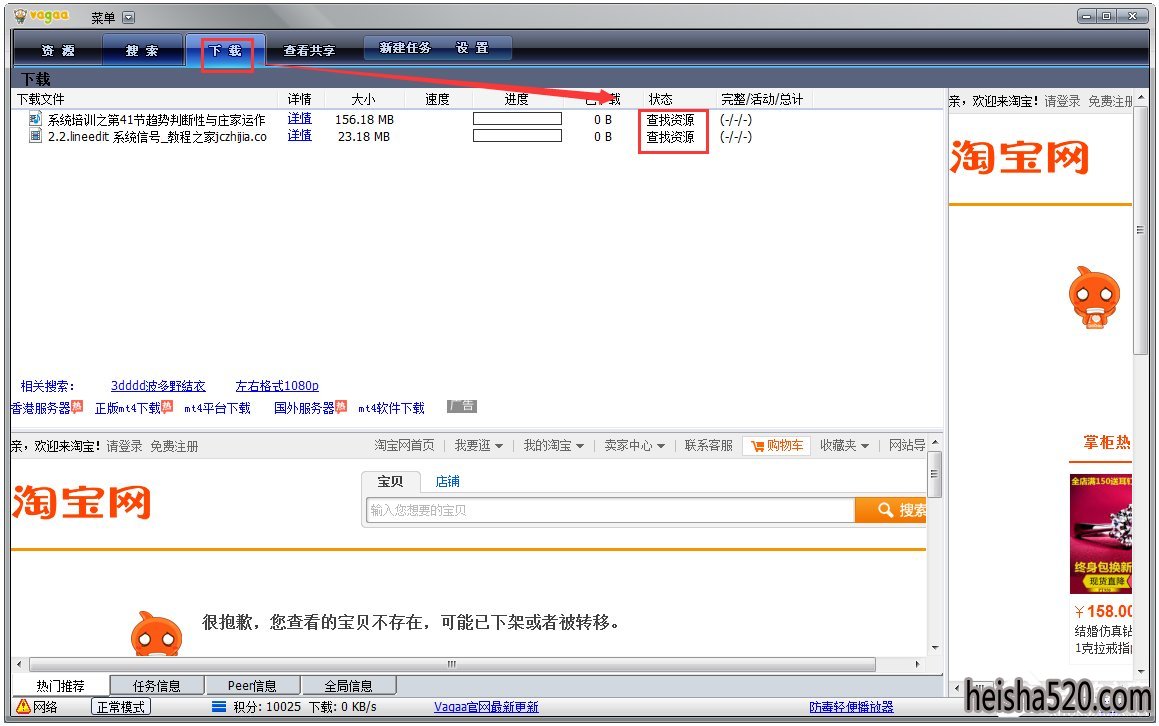Click the Taobao mascot in right sidebar
The height and width of the screenshot is (726, 1159).
pos(1094,297)
